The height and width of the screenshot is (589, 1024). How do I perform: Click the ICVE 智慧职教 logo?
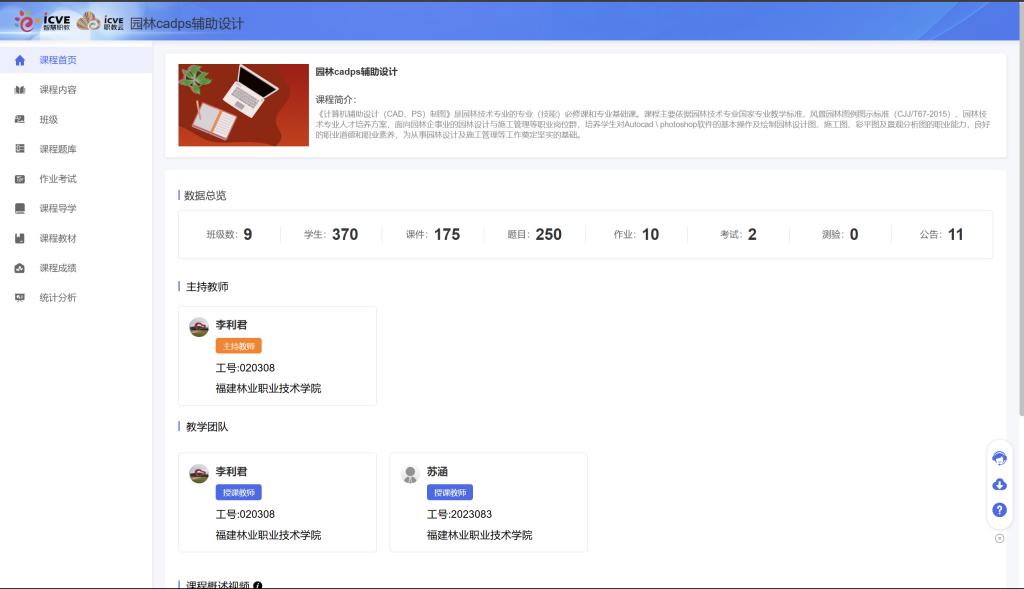coord(42,22)
